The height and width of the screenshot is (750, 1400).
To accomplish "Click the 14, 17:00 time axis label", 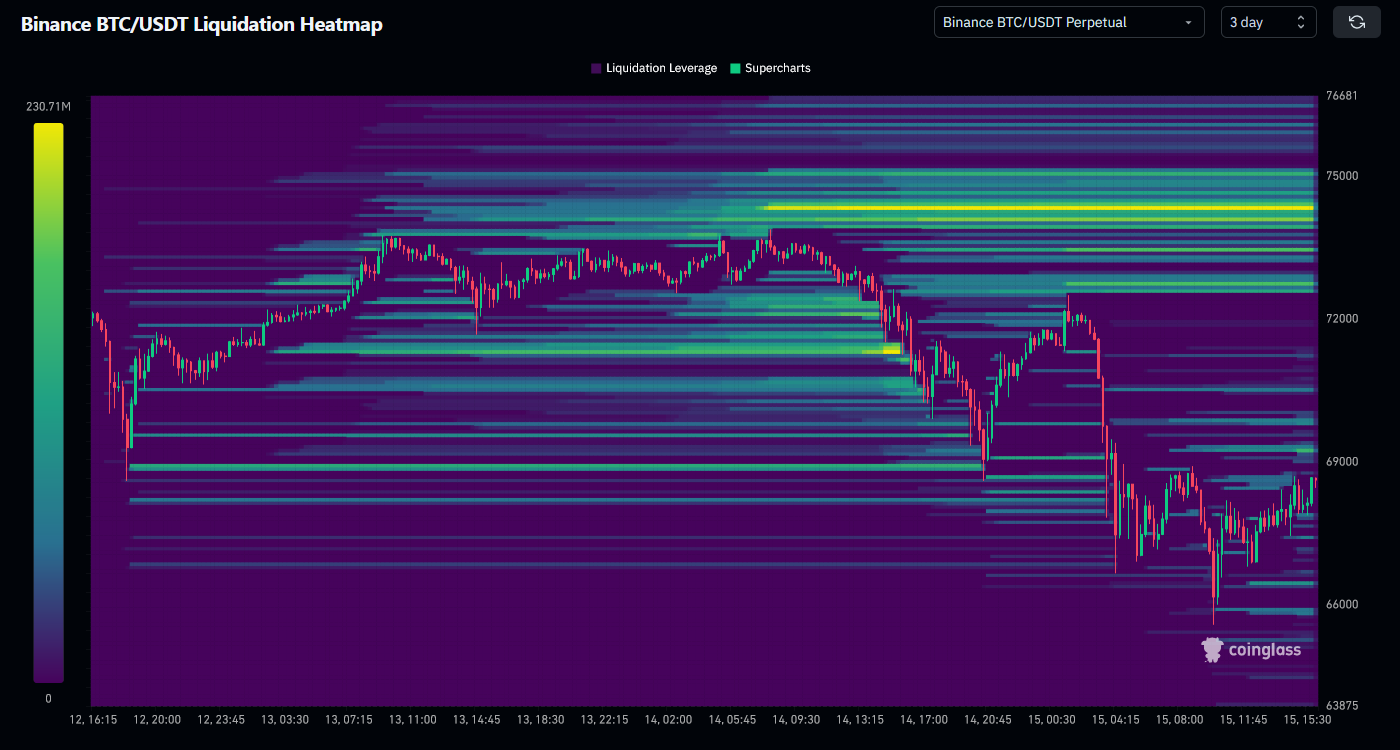I will [x=924, y=720].
